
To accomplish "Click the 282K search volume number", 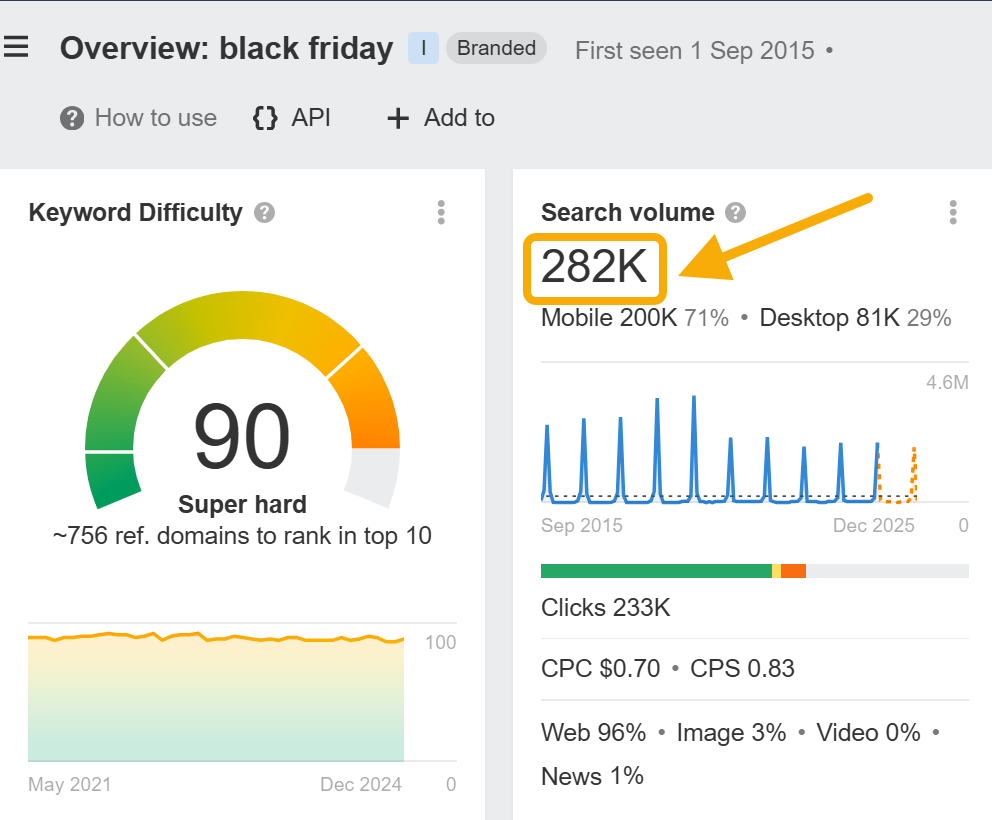I will click(594, 268).
